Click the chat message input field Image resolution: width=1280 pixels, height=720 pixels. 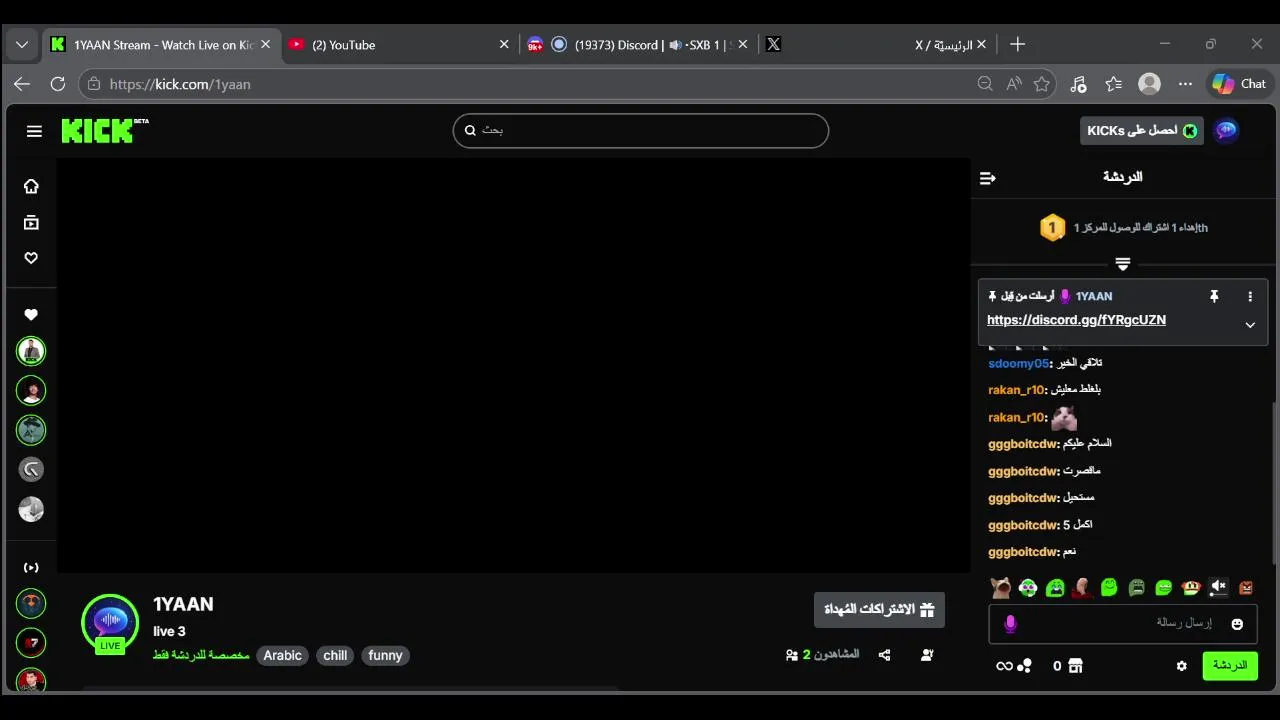[x=1123, y=624]
